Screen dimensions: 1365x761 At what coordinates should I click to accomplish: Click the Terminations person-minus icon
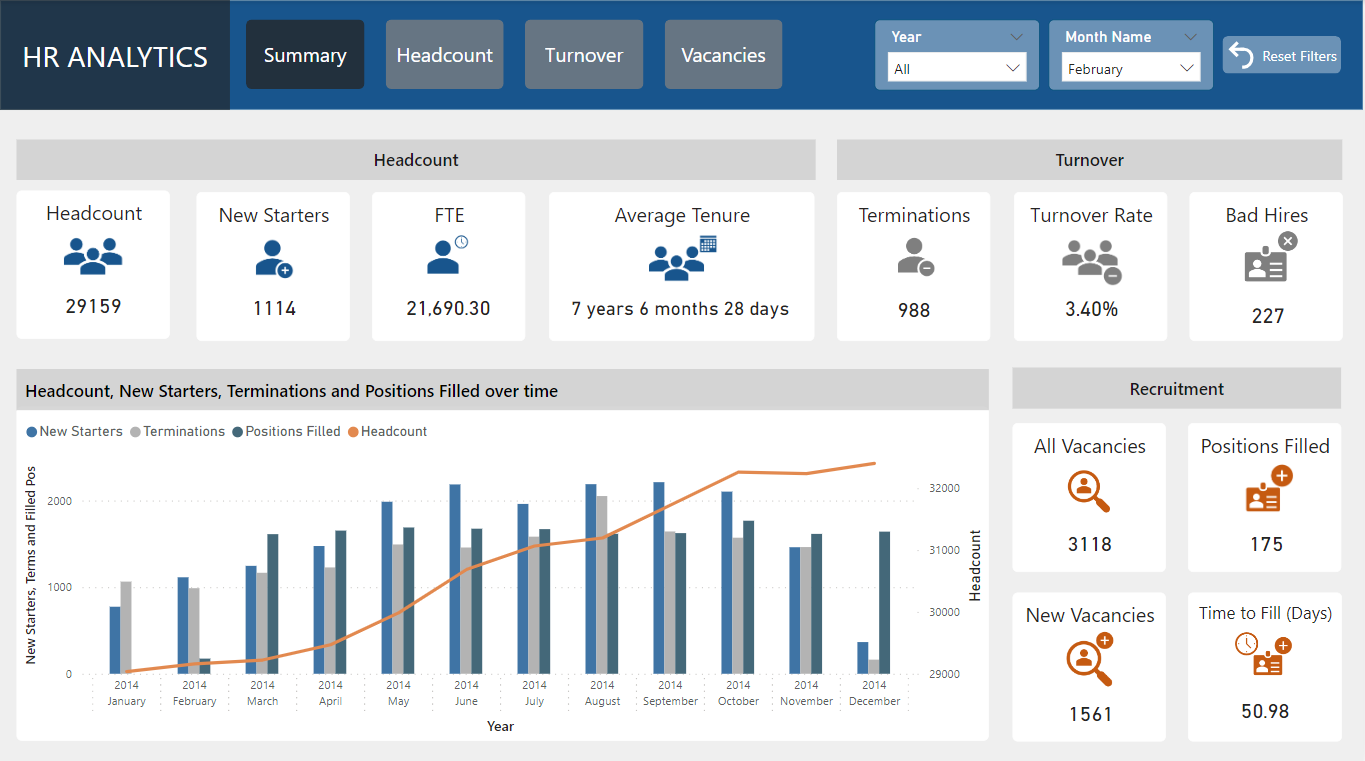(x=914, y=257)
